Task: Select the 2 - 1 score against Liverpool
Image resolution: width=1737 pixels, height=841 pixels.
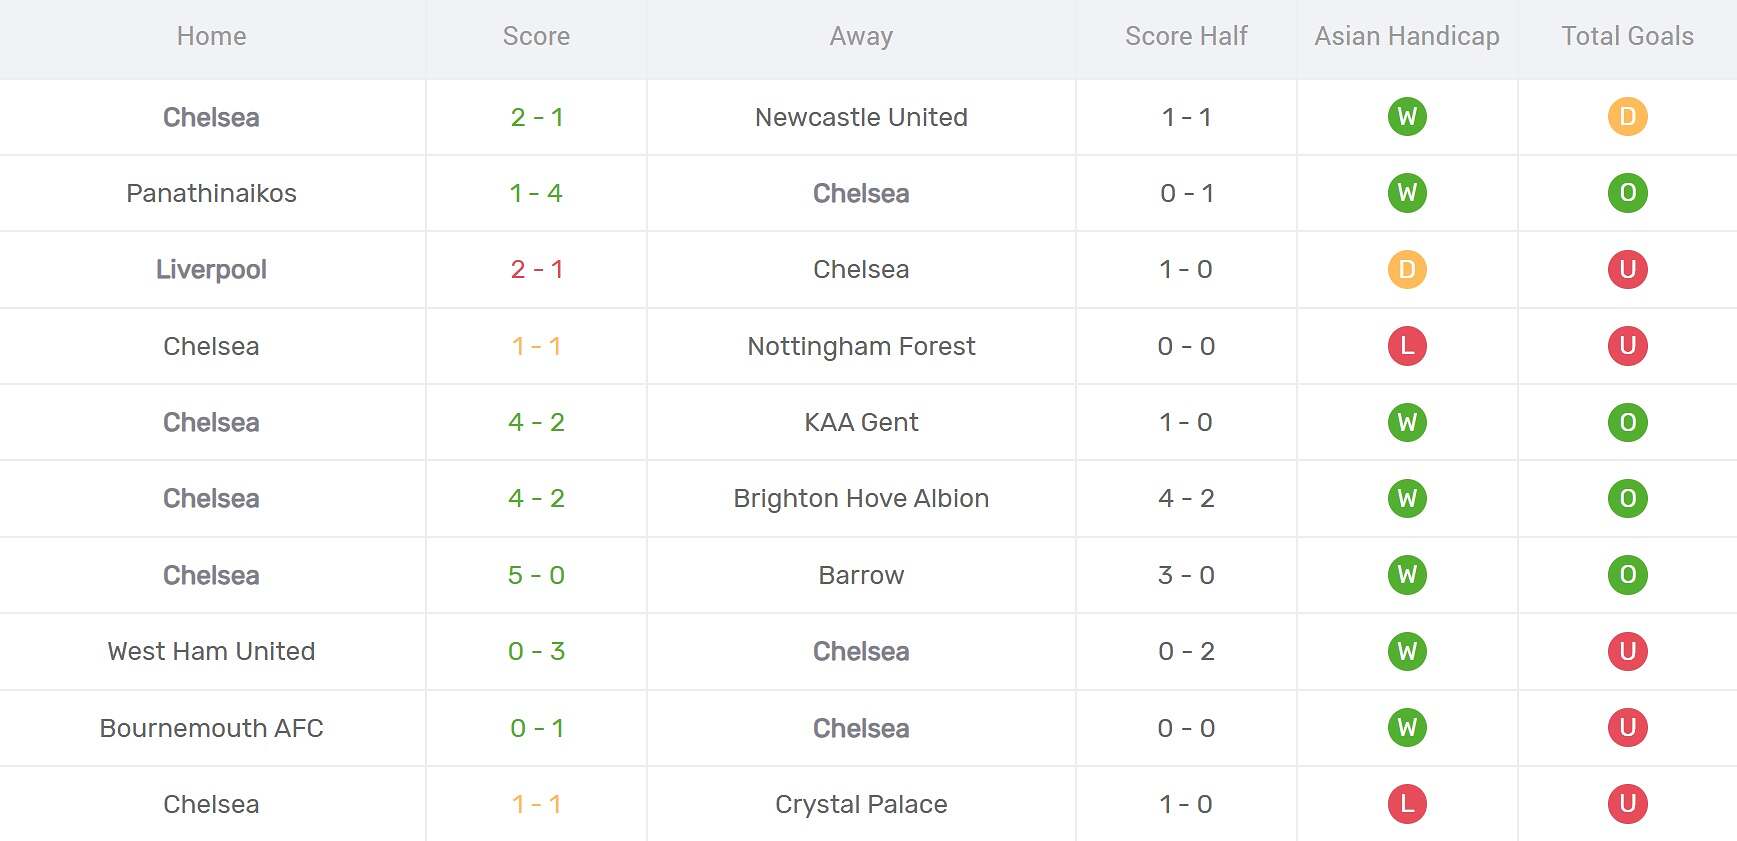Action: point(536,270)
